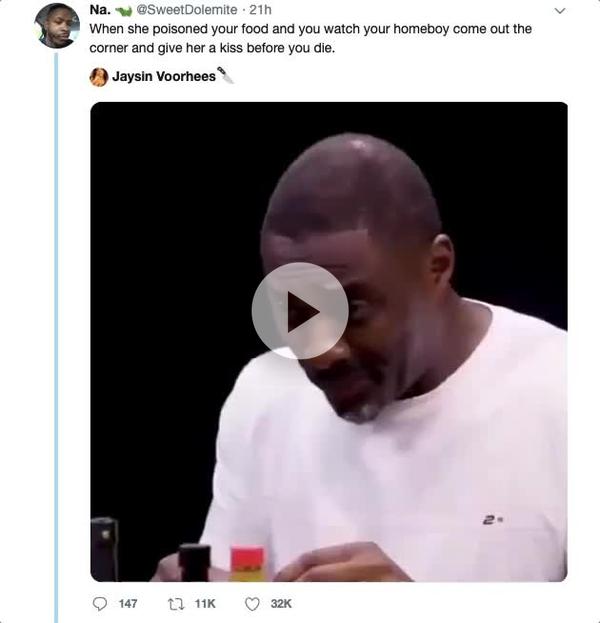Click Jaysin Voorhees's small avatar
Viewport: 600px width, 623px height.
coord(99,77)
